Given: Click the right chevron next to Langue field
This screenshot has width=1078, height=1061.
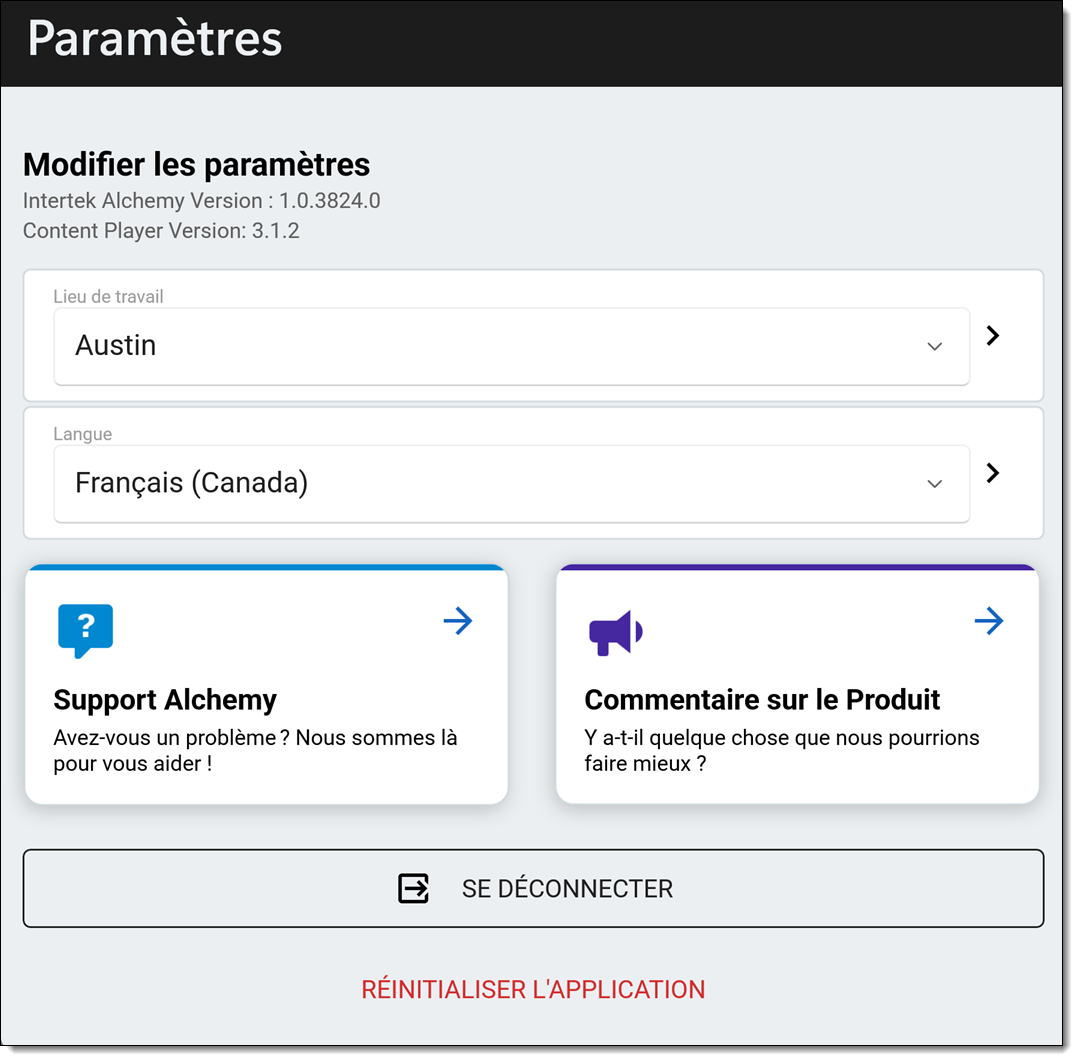Looking at the screenshot, I should point(993,473).
